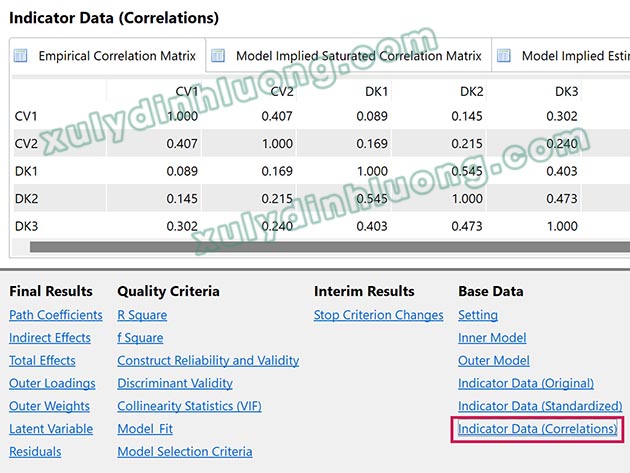Click cell 0.403 in row DK3
Screen dimensions: 630x473
click(372, 226)
